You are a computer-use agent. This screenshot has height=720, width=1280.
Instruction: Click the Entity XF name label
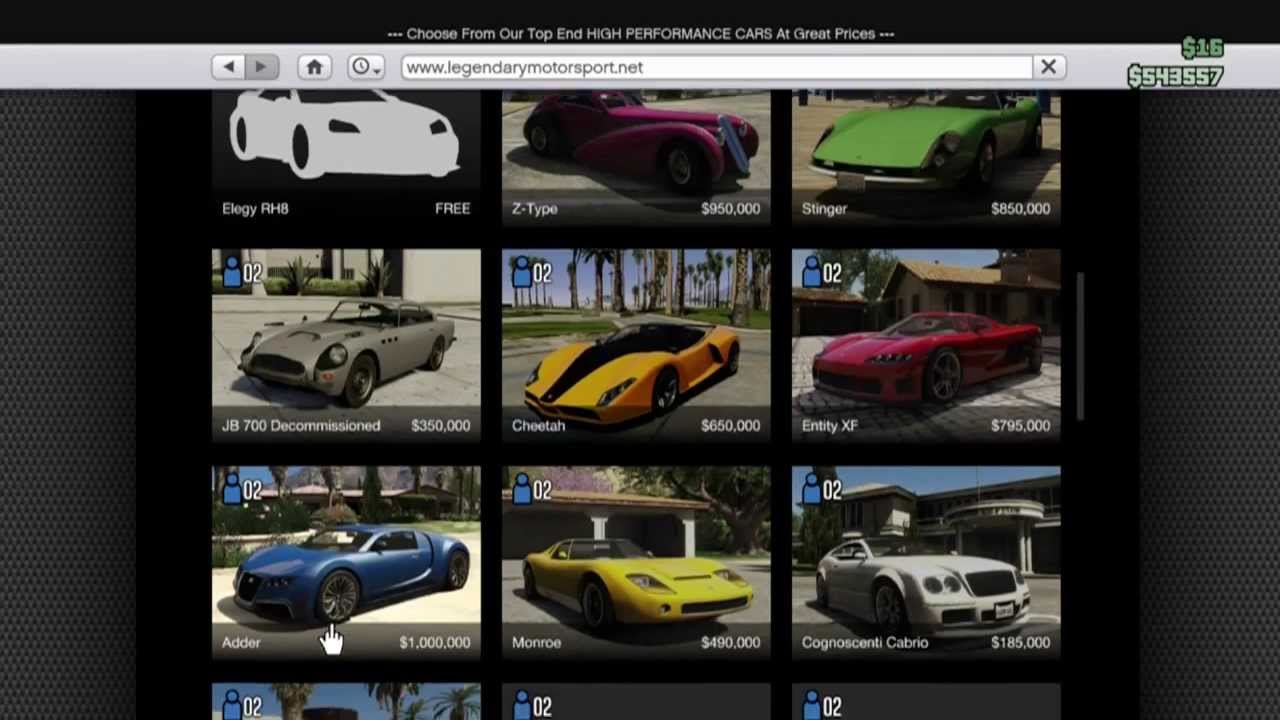pyautogui.click(x=829, y=426)
